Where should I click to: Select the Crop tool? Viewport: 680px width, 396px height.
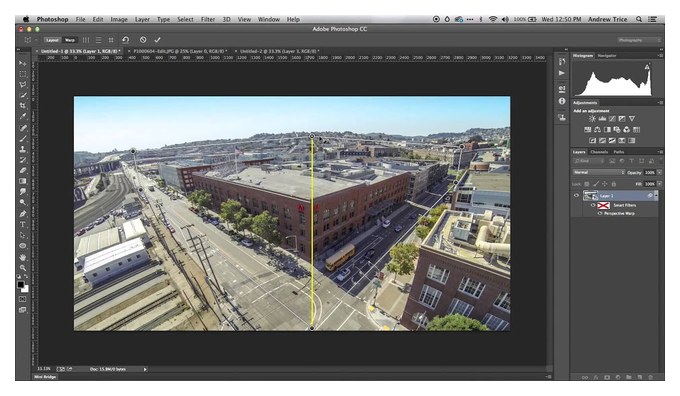coord(23,105)
